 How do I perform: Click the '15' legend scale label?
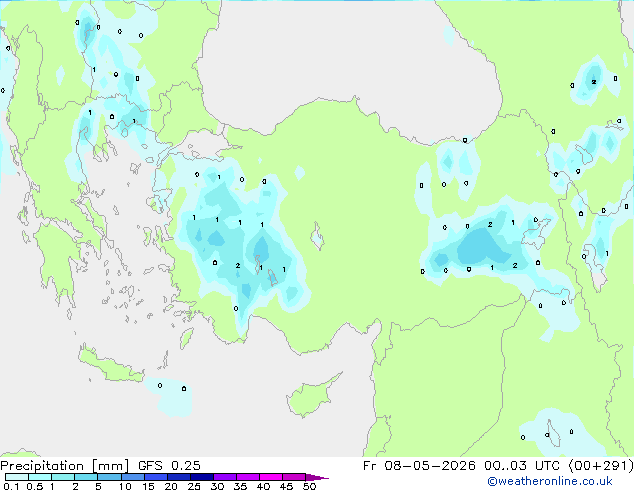pos(148,486)
